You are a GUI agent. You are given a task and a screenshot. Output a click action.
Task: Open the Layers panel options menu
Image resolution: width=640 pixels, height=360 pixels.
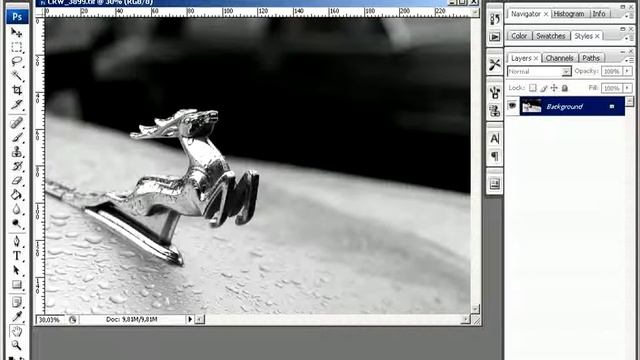point(631,60)
